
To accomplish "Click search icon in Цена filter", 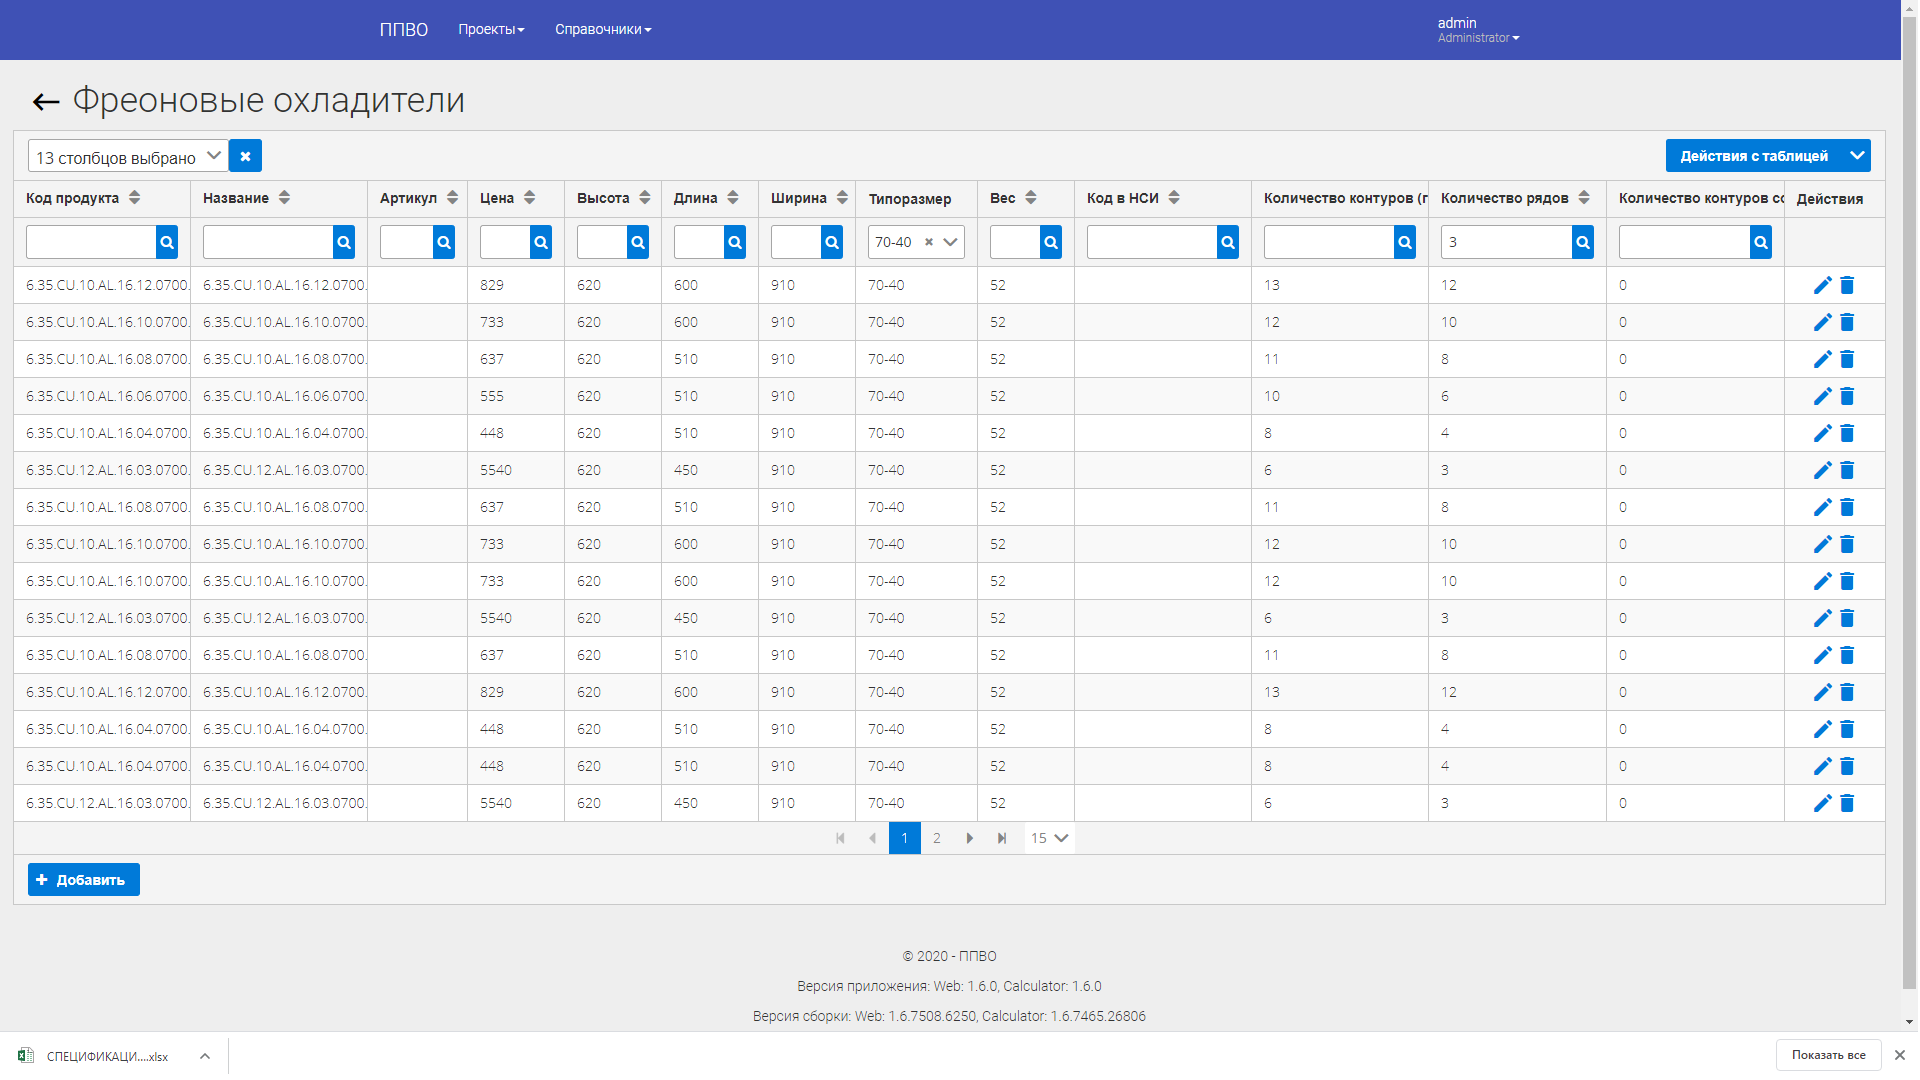I will [541, 242].
